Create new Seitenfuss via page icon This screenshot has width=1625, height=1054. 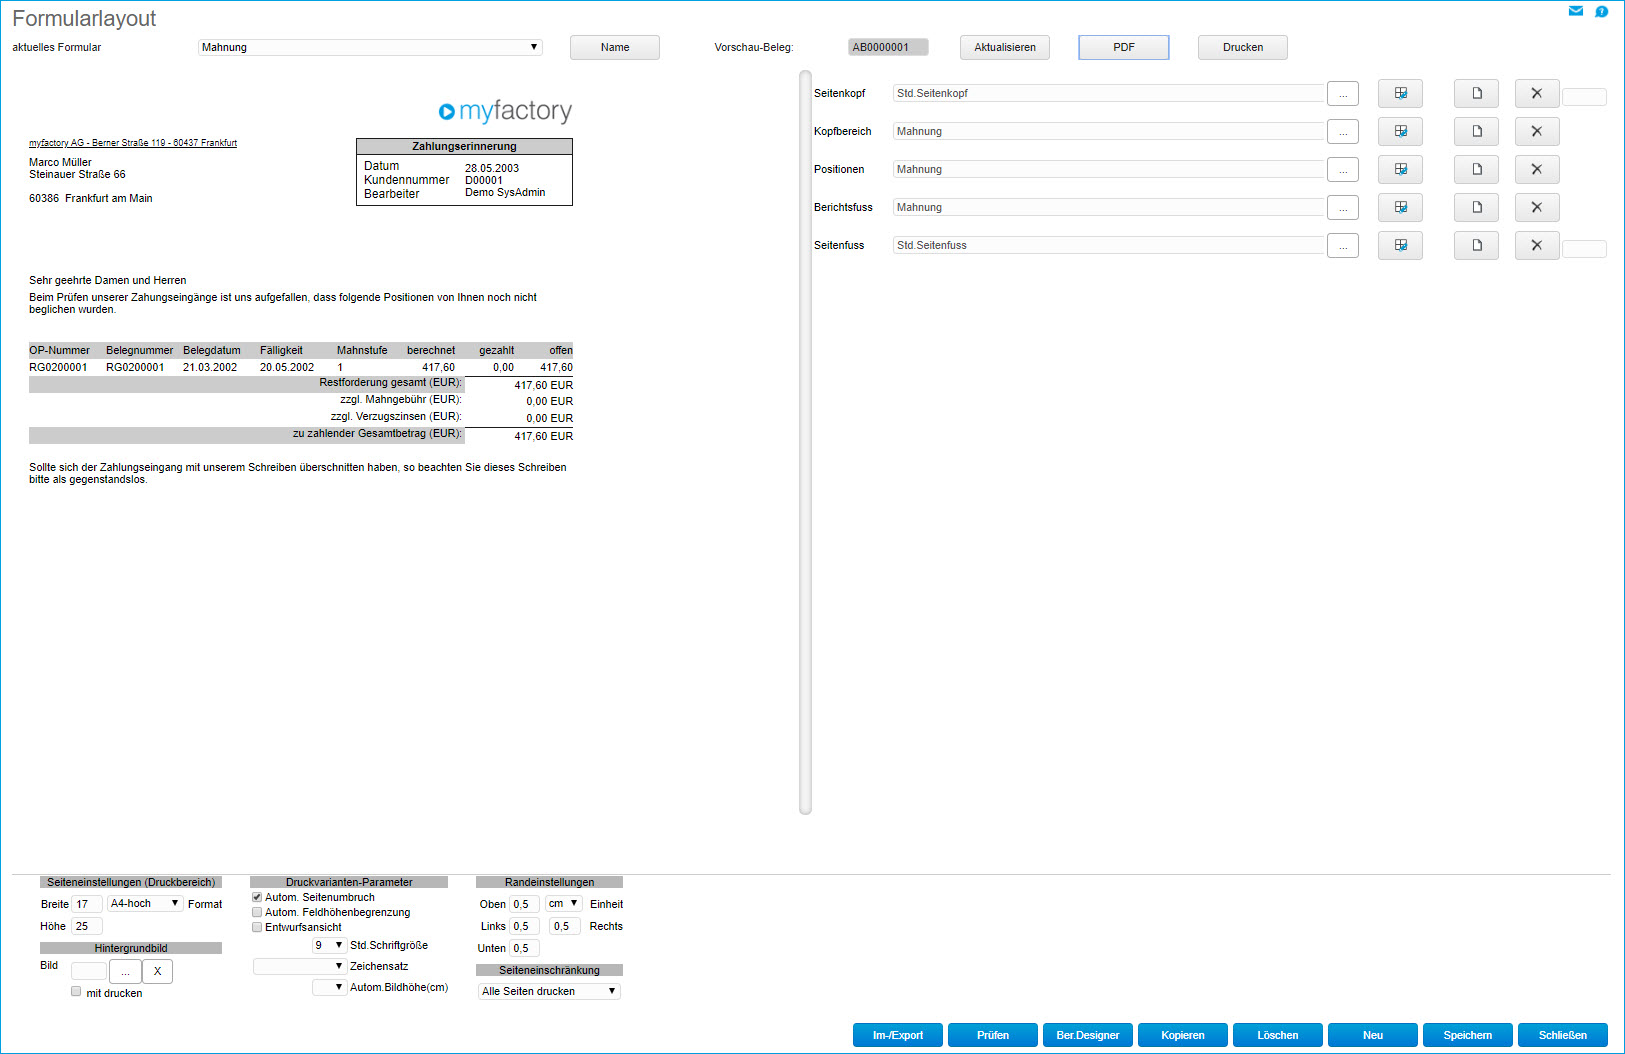1476,245
